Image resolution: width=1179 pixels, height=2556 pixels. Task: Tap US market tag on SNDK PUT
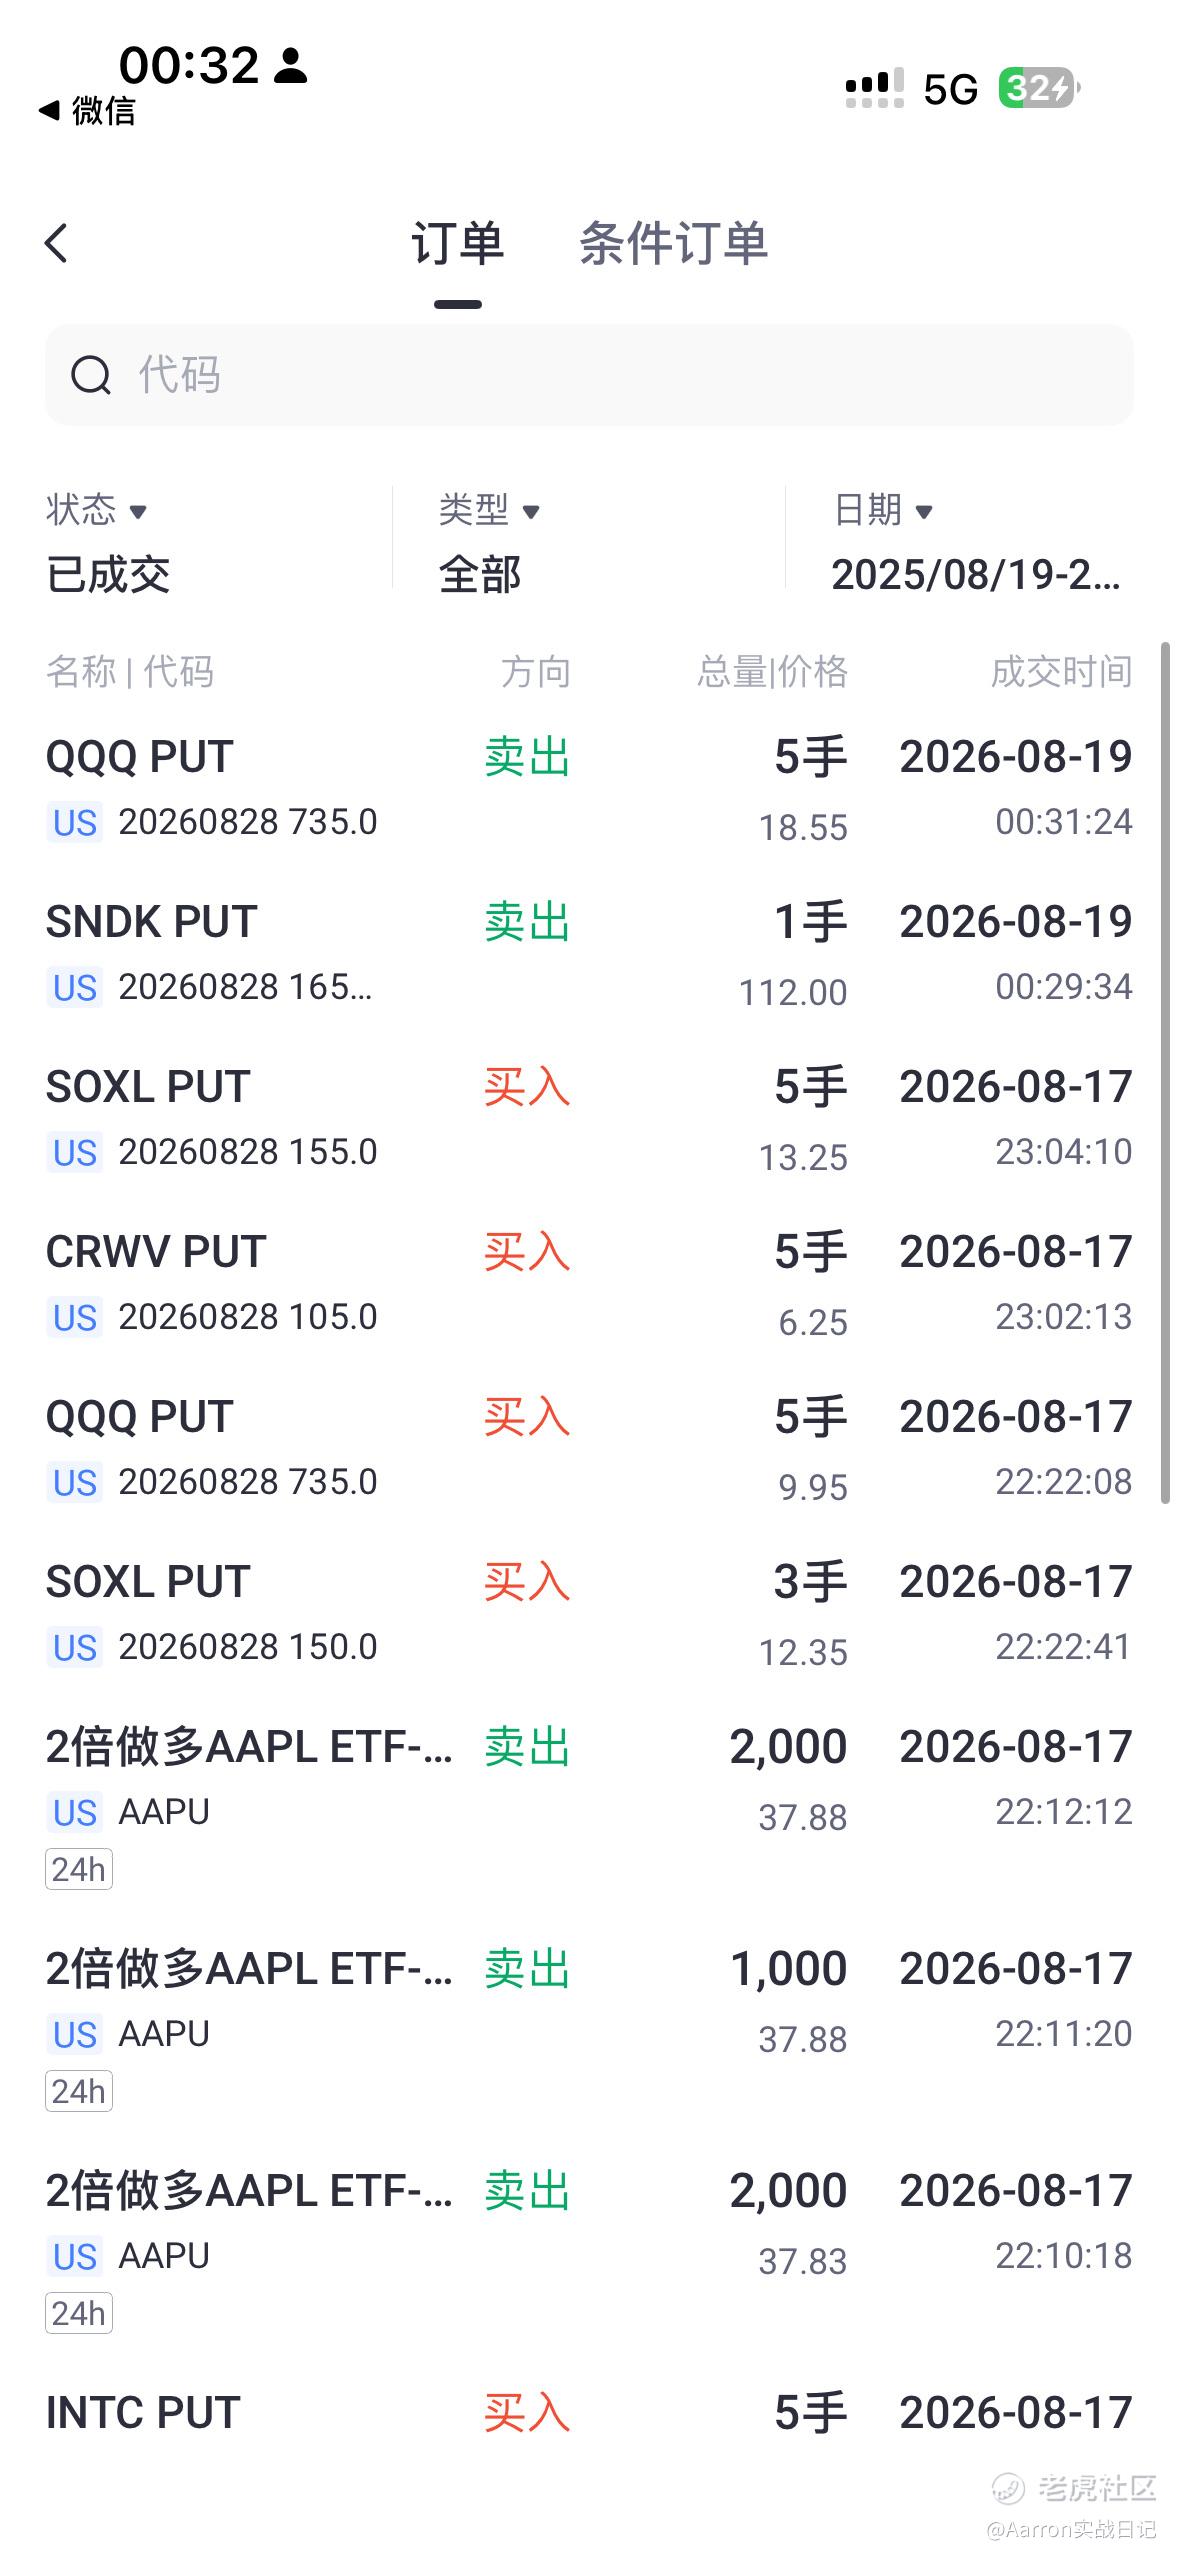pos(75,988)
